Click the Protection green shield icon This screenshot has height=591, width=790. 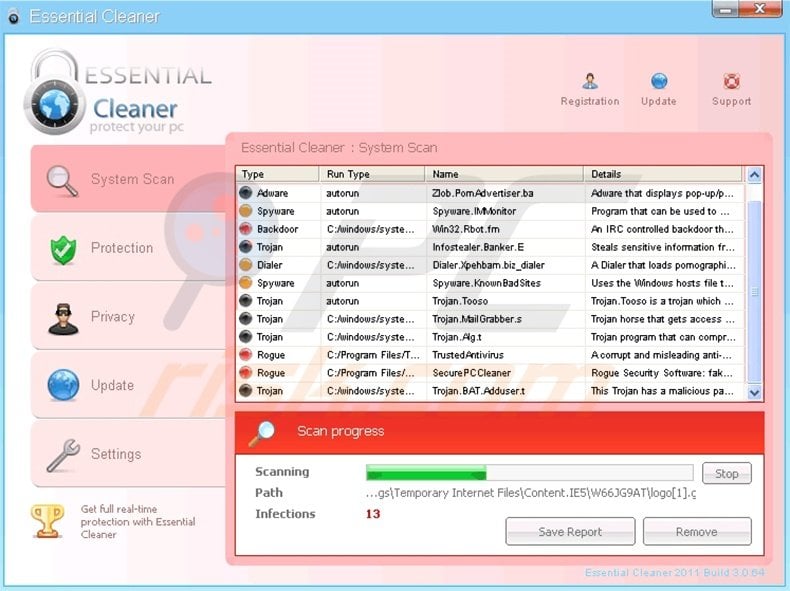[63, 249]
